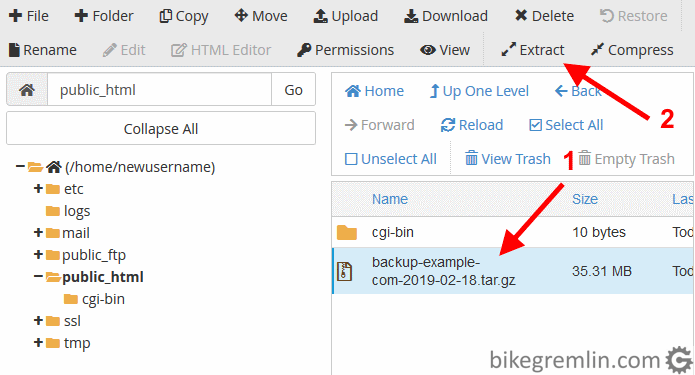Click the tar.gz archive file icon
The width and height of the screenshot is (695, 375).
pyautogui.click(x=345, y=271)
